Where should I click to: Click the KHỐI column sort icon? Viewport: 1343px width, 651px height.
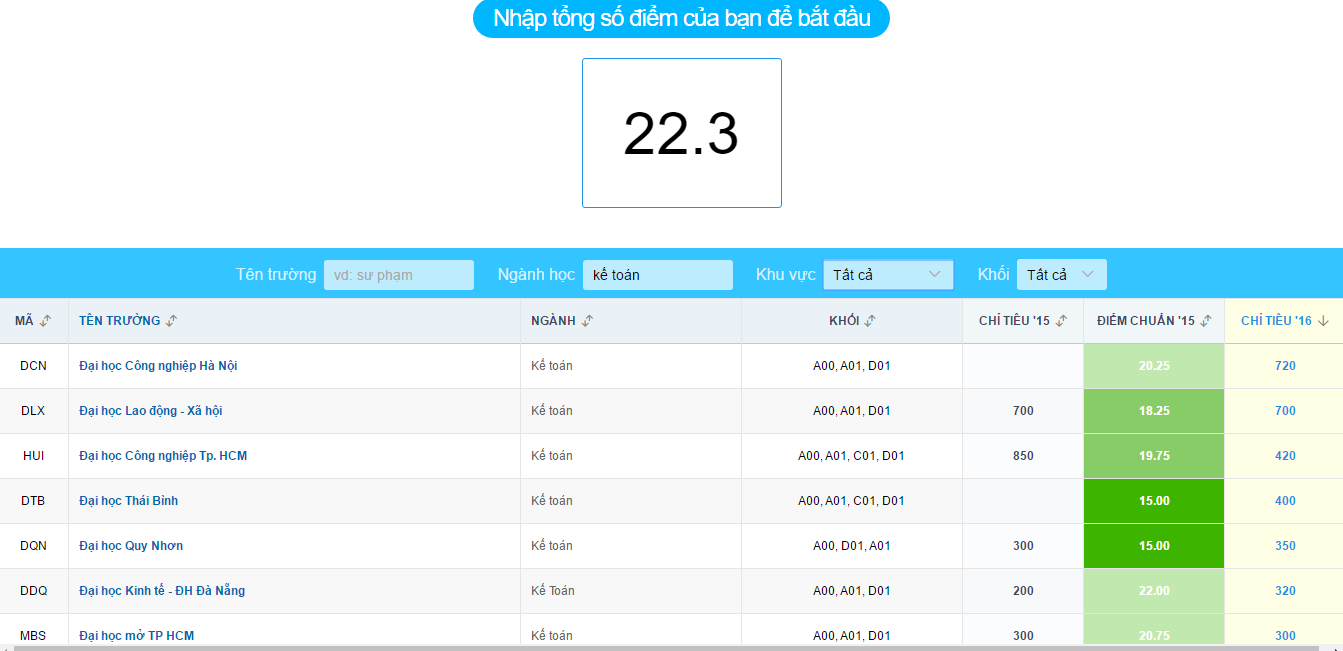pos(870,321)
